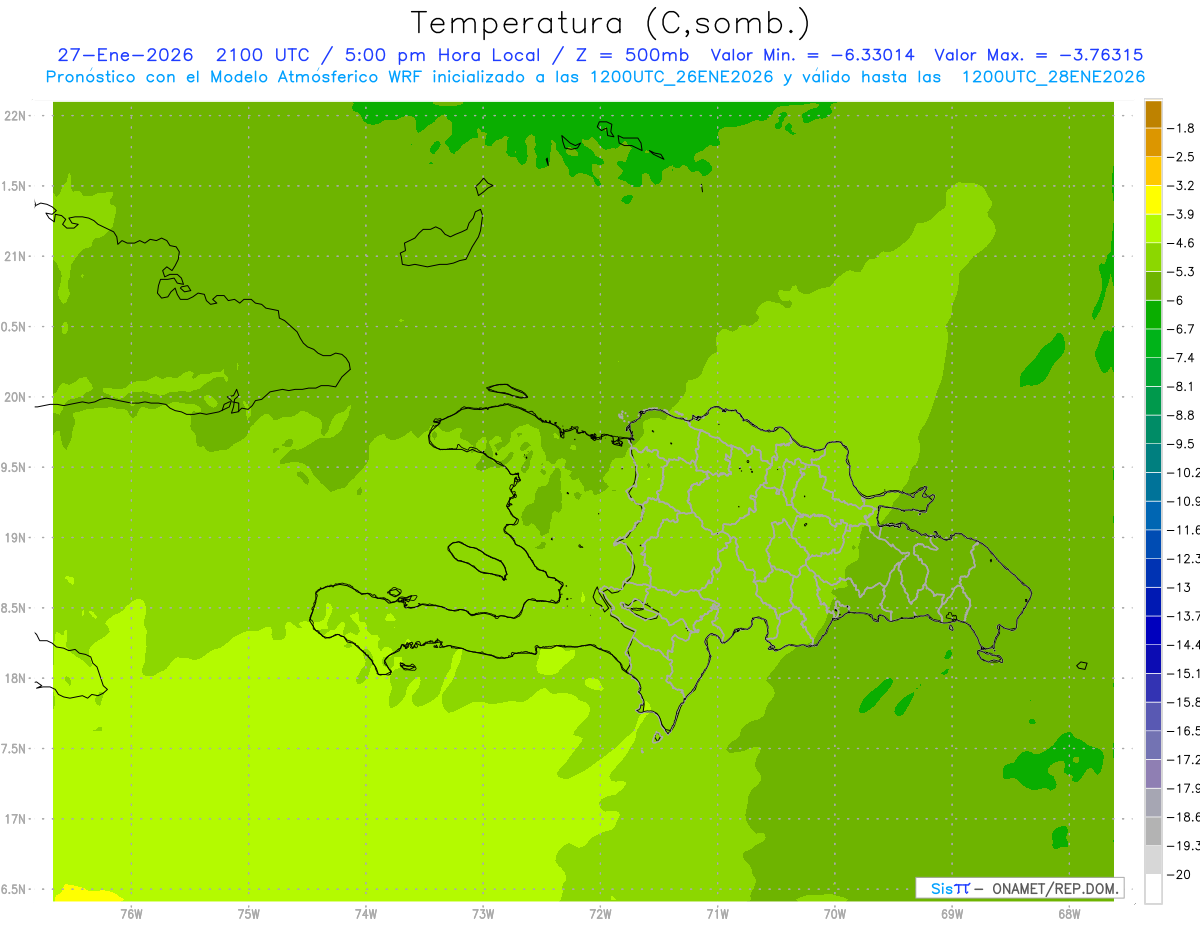Click the "22N" latitude axis label
The width and height of the screenshot is (1200, 927).
click(x=15, y=116)
